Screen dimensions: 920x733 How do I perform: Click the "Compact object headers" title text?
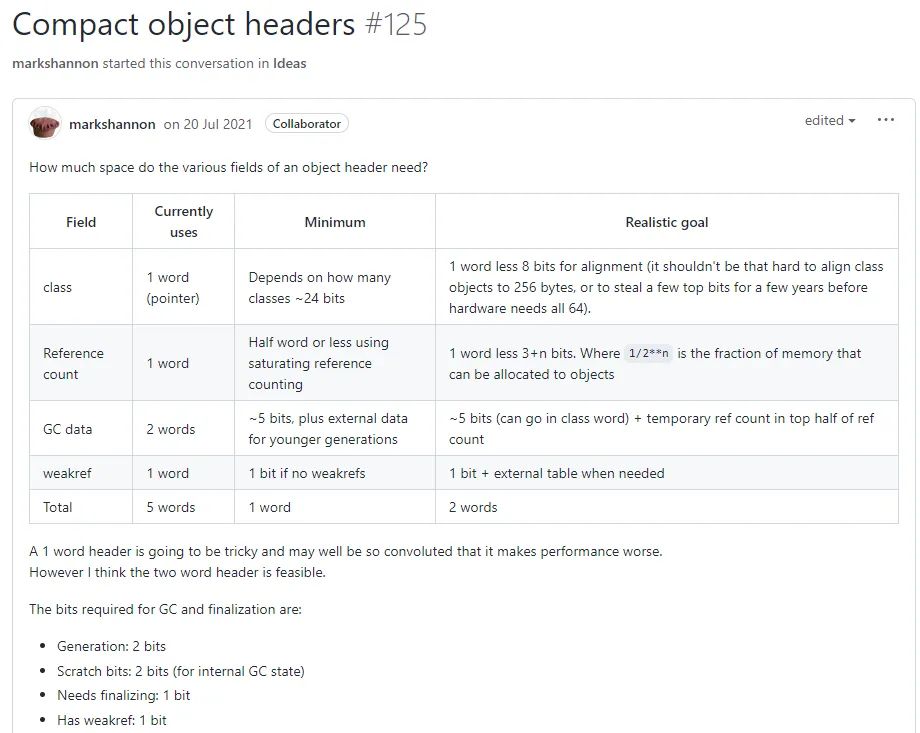183,24
